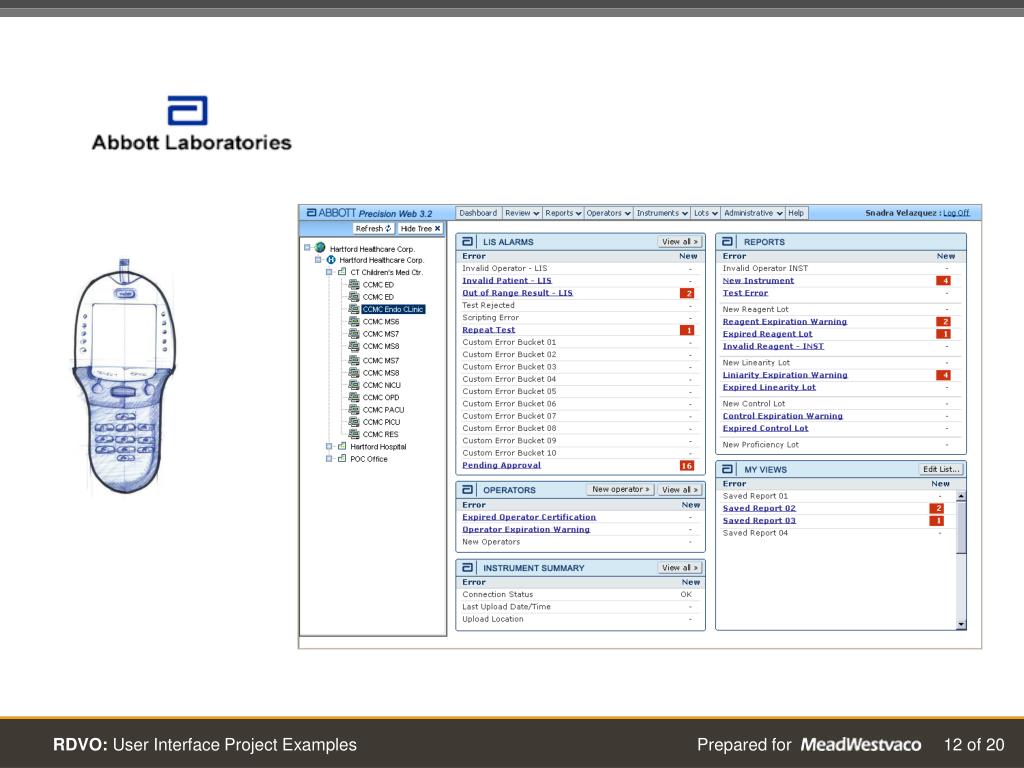Click the CCMC OPD device icon
The image size is (1024, 768).
tap(354, 397)
